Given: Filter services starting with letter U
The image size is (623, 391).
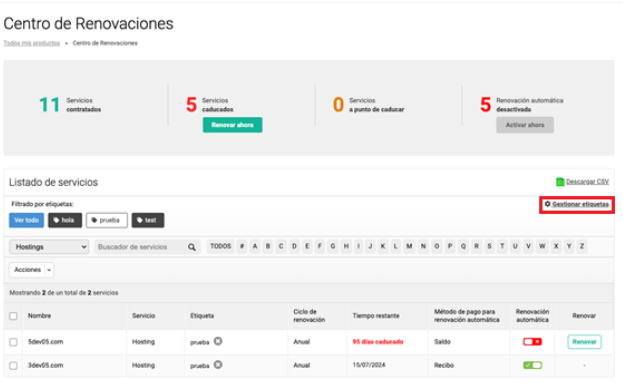Looking at the screenshot, I should 515,246.
